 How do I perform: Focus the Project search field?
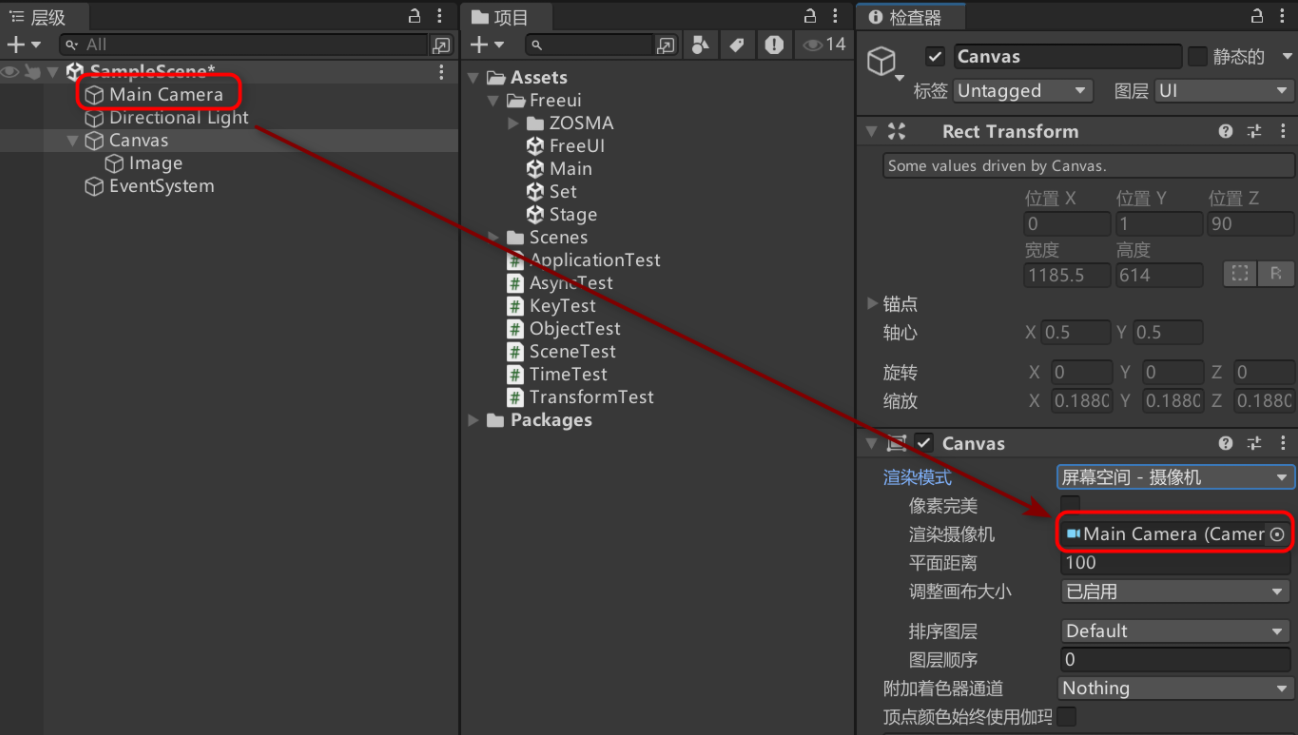pos(588,44)
